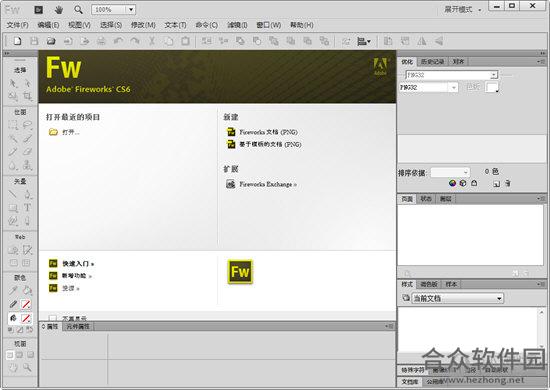Viewport: 550px width, 390px height.
Task: Open the 当前文档 styles dropdown
Action: [x=458, y=298]
